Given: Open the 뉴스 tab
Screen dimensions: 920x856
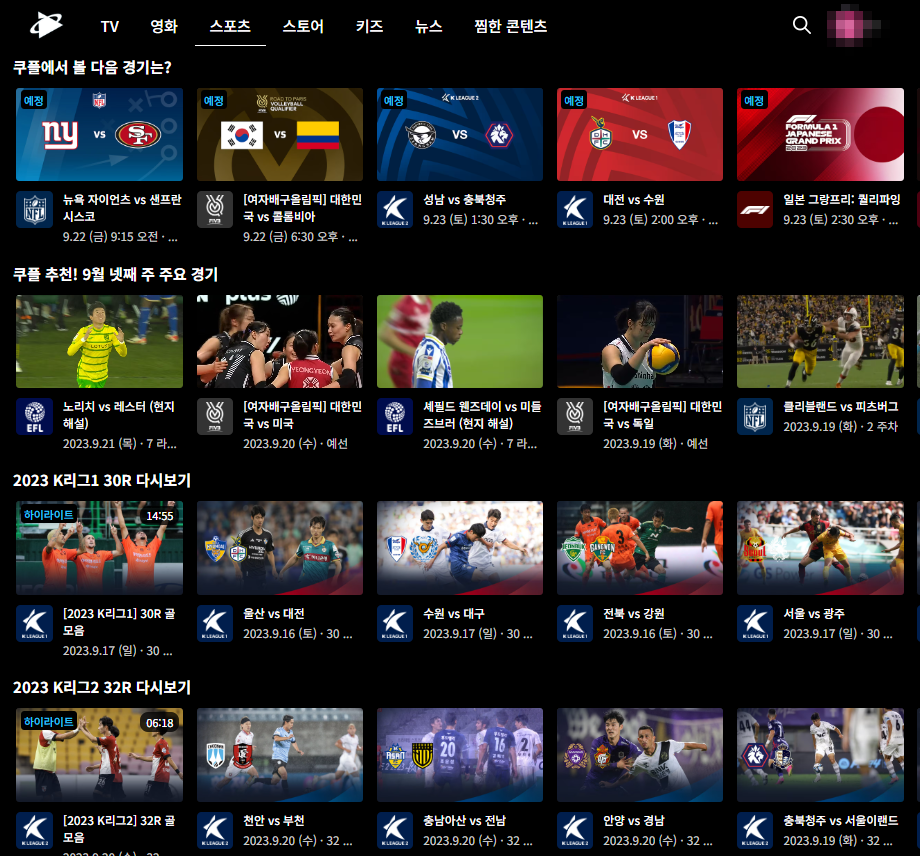Looking at the screenshot, I should click(x=428, y=26).
